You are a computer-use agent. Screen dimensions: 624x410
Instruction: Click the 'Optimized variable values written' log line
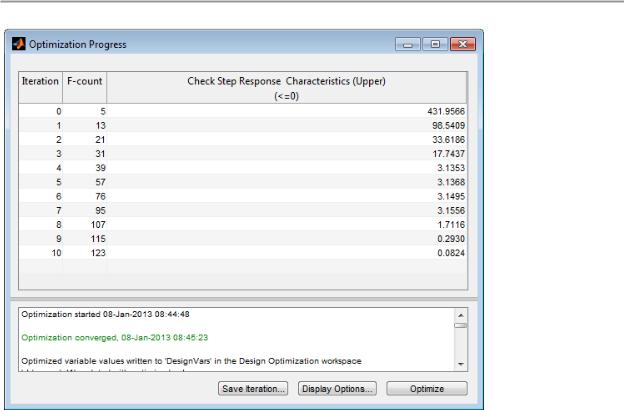191,361
